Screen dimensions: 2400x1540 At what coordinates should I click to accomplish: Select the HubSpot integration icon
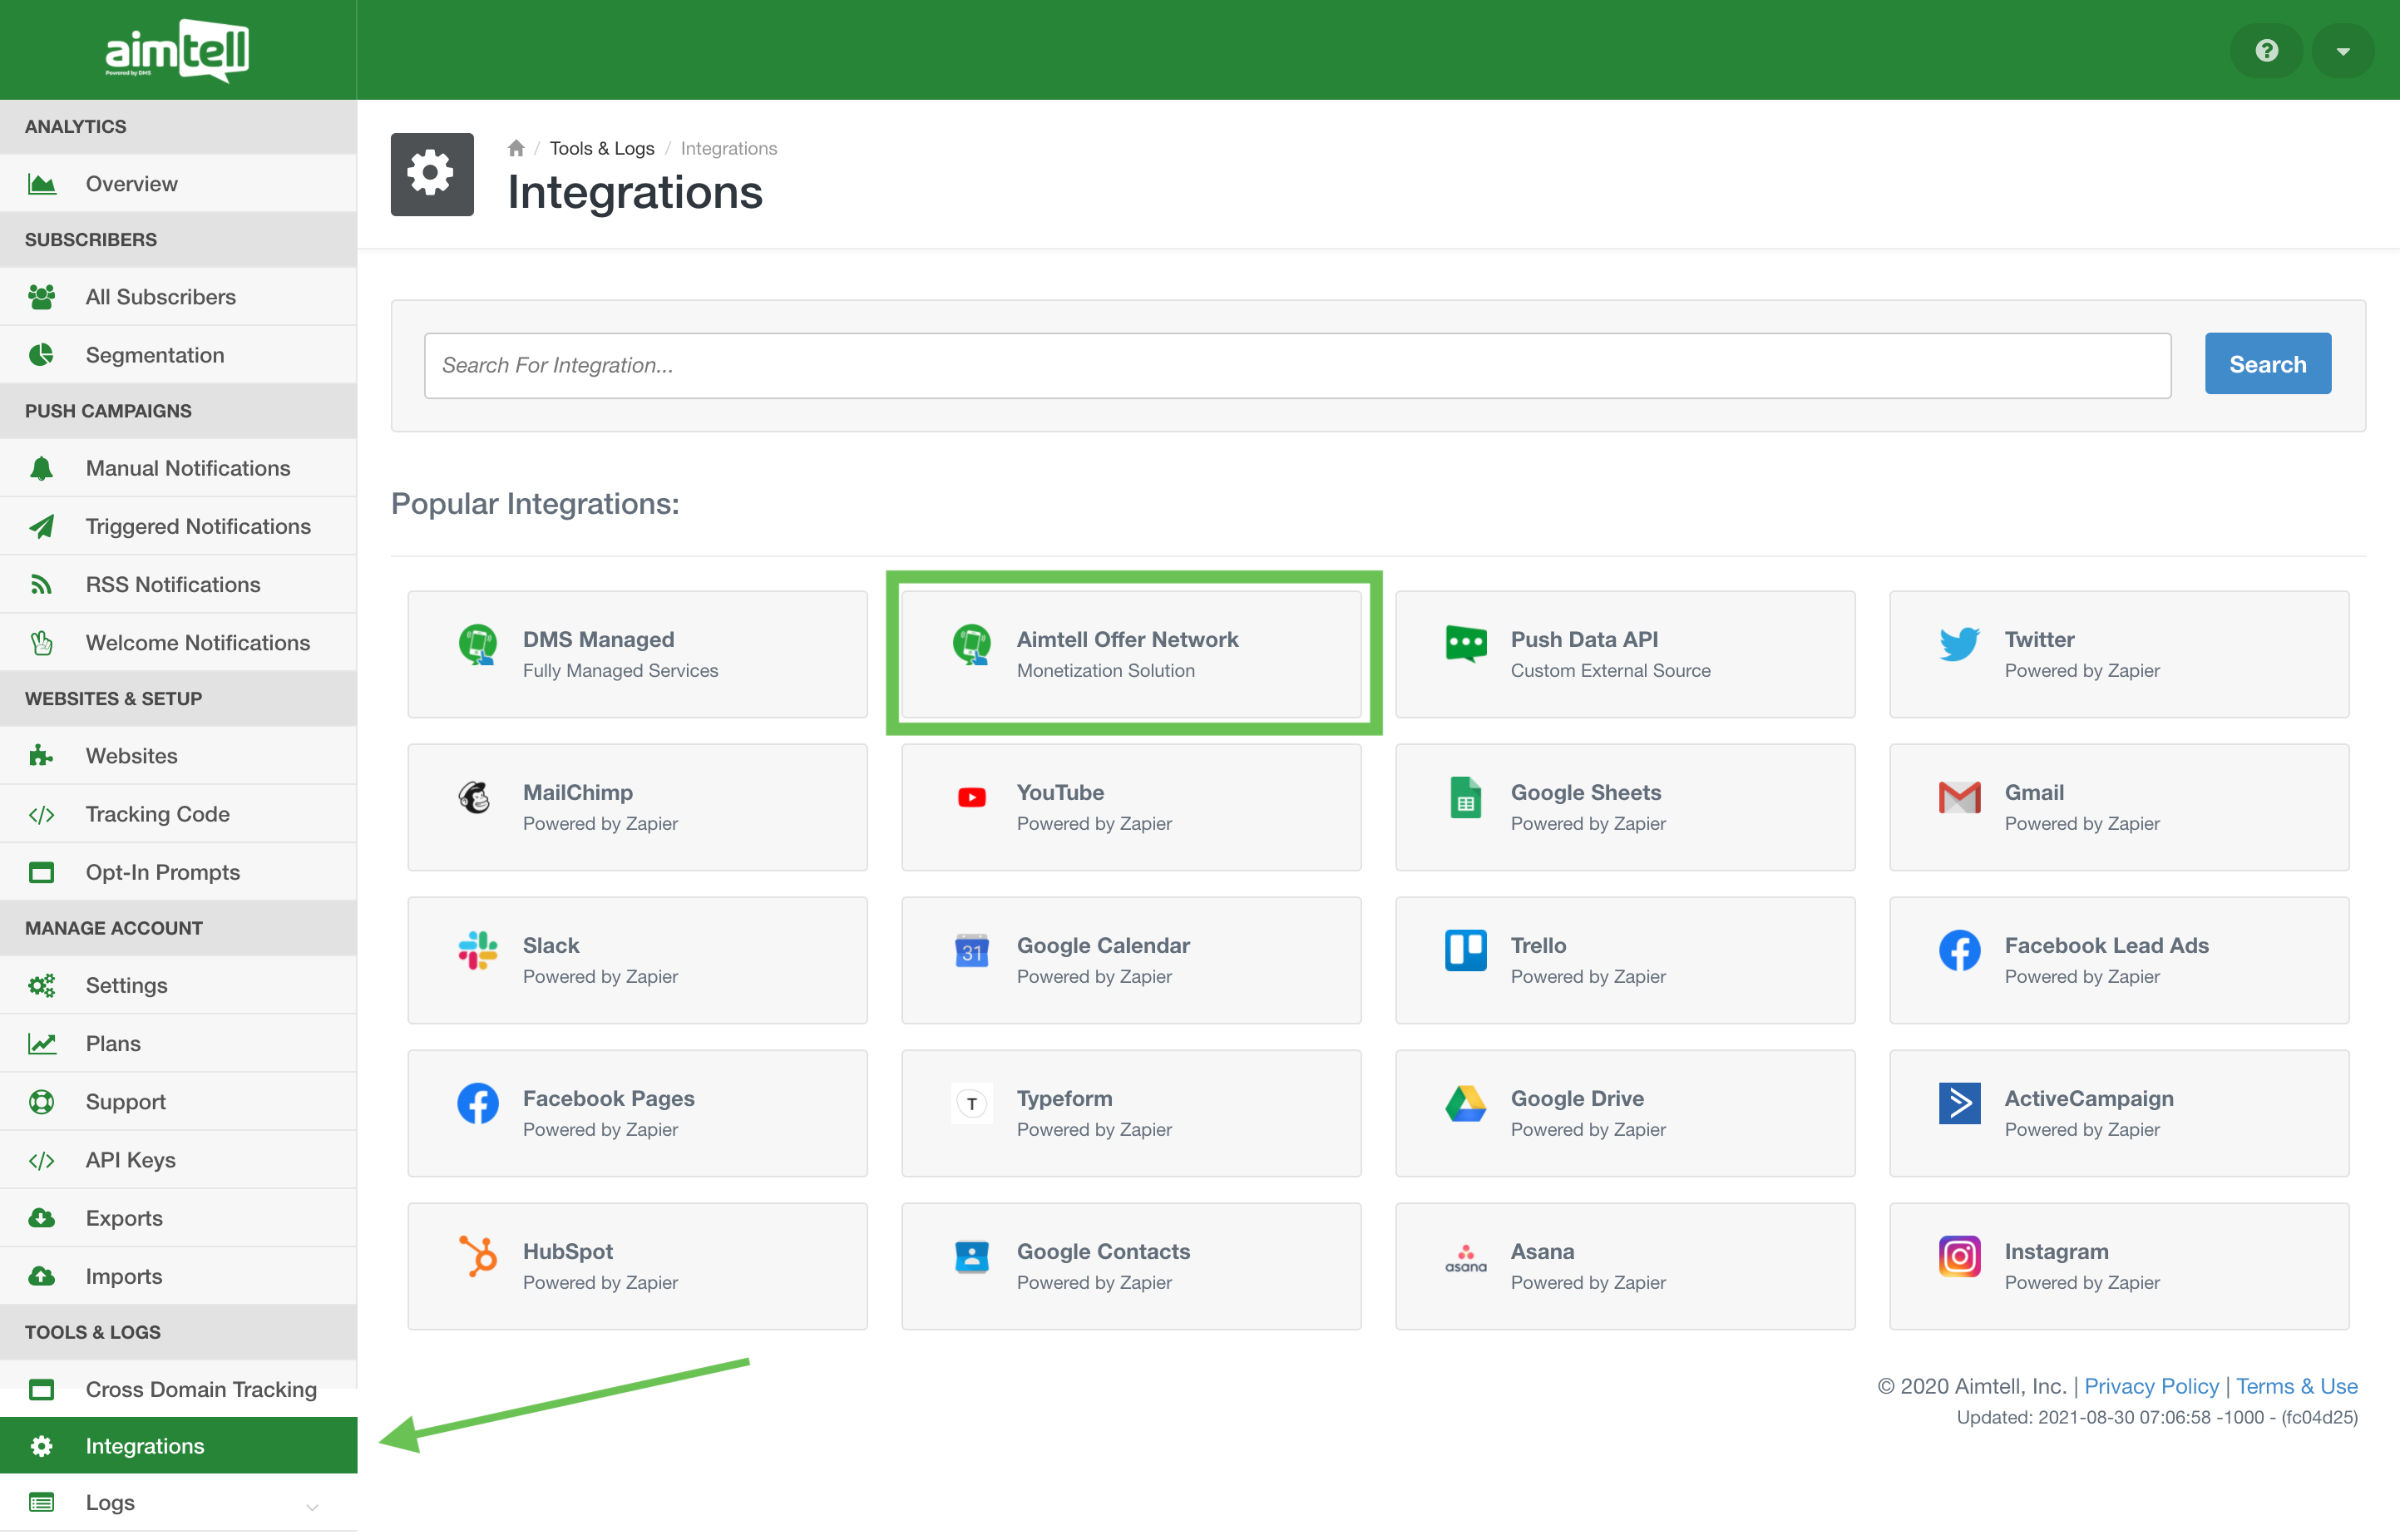point(477,1256)
